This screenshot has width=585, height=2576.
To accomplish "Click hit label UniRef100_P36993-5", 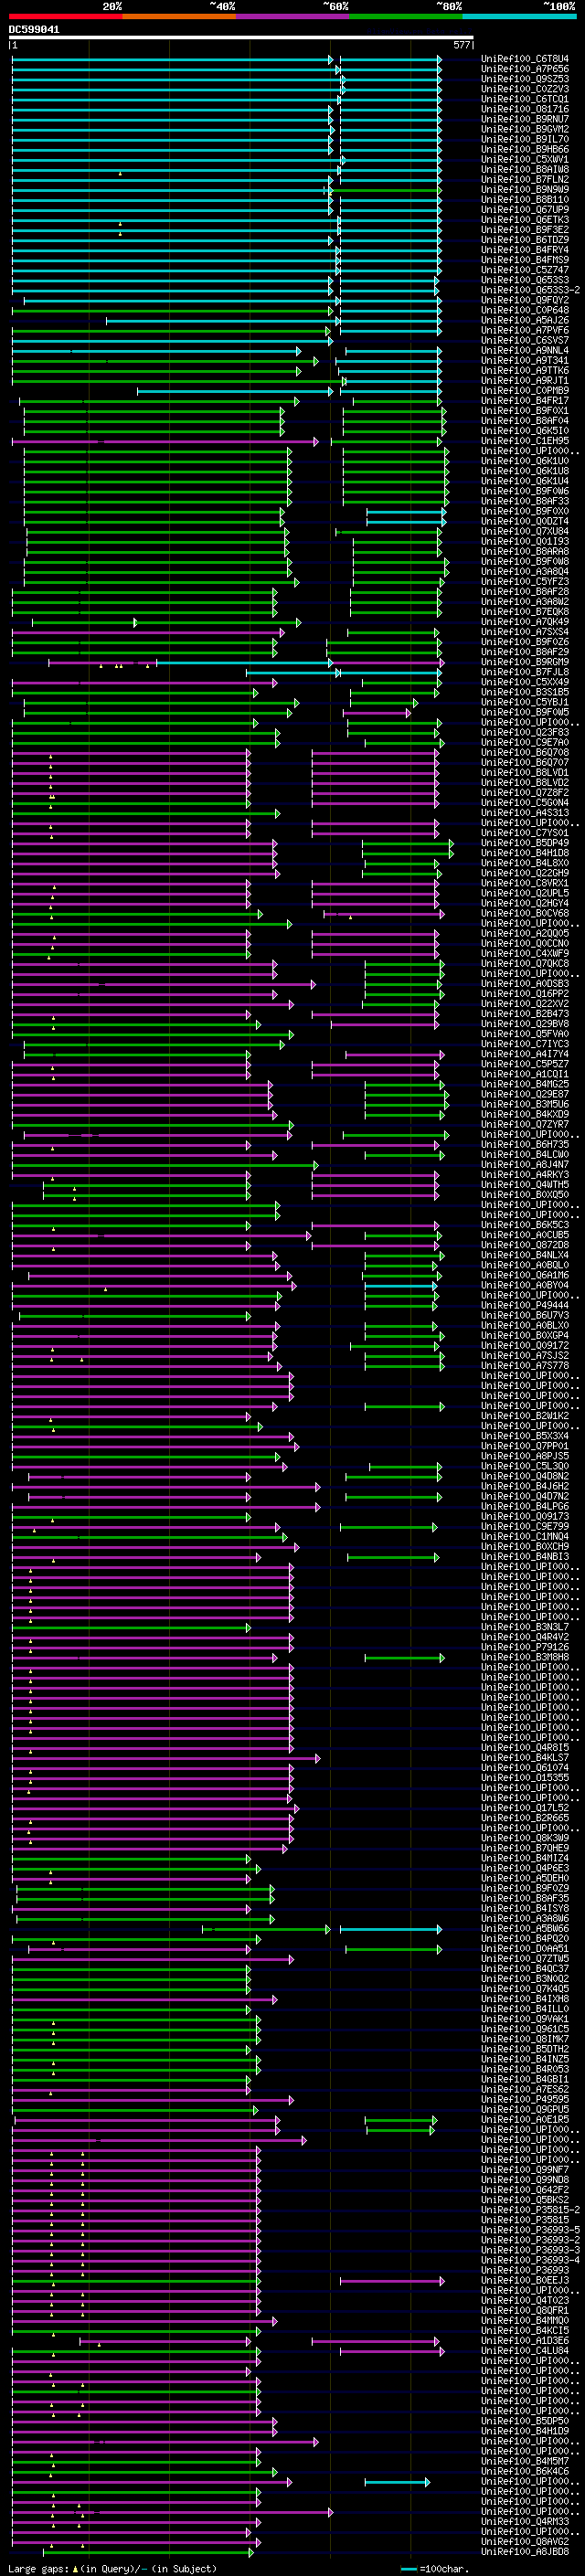I will (x=530, y=2230).
